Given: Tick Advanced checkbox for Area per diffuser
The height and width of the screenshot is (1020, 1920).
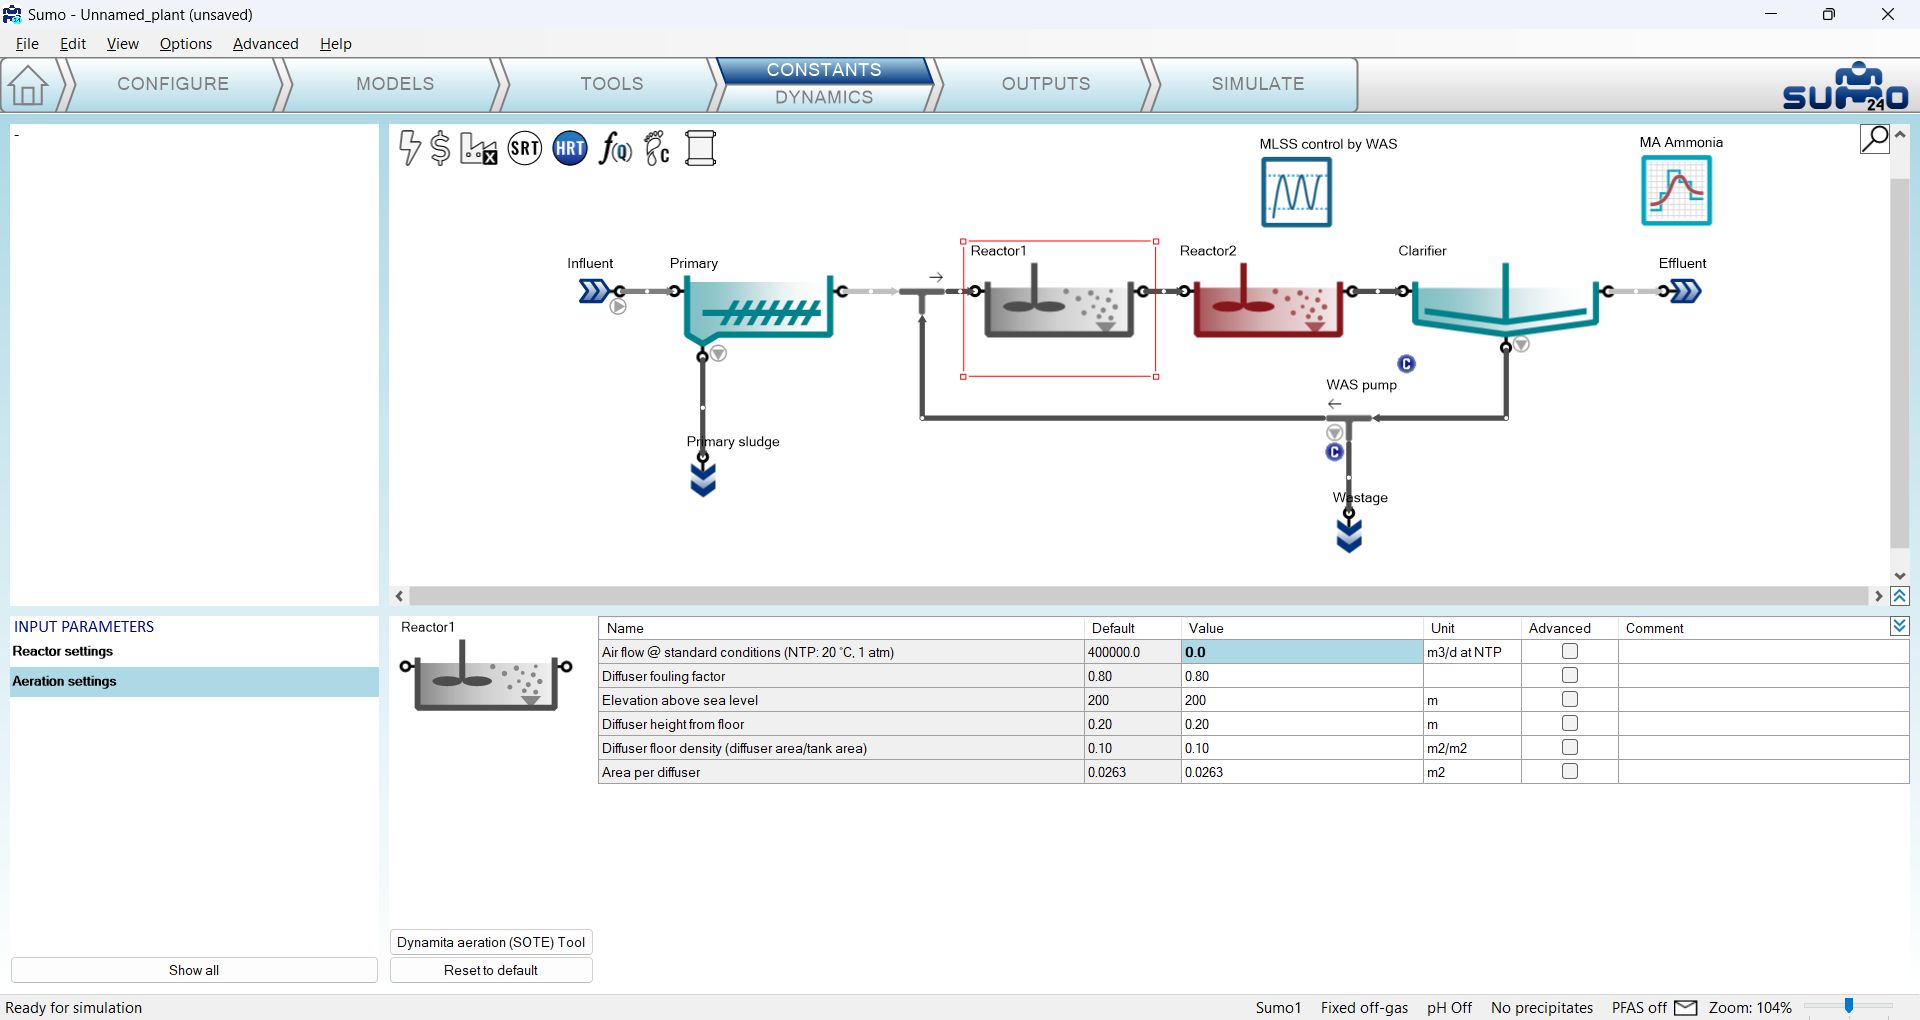Looking at the screenshot, I should [x=1570, y=772].
